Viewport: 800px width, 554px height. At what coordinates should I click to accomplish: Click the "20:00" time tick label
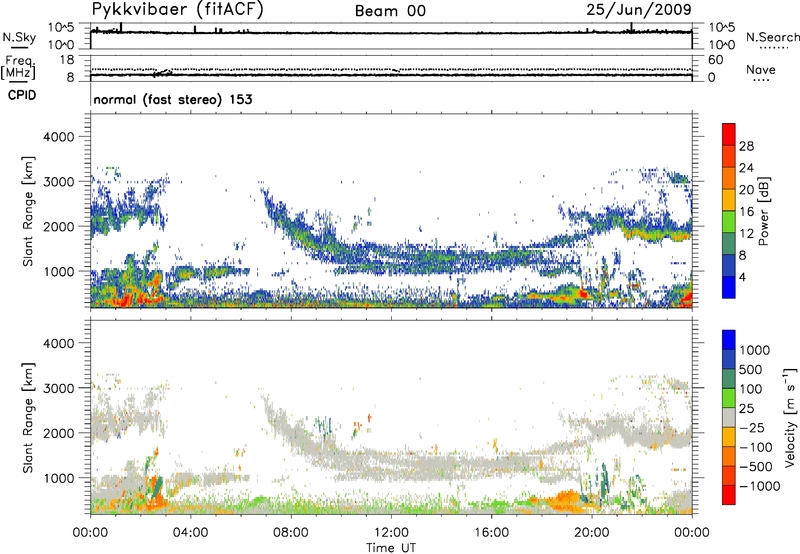click(x=591, y=533)
